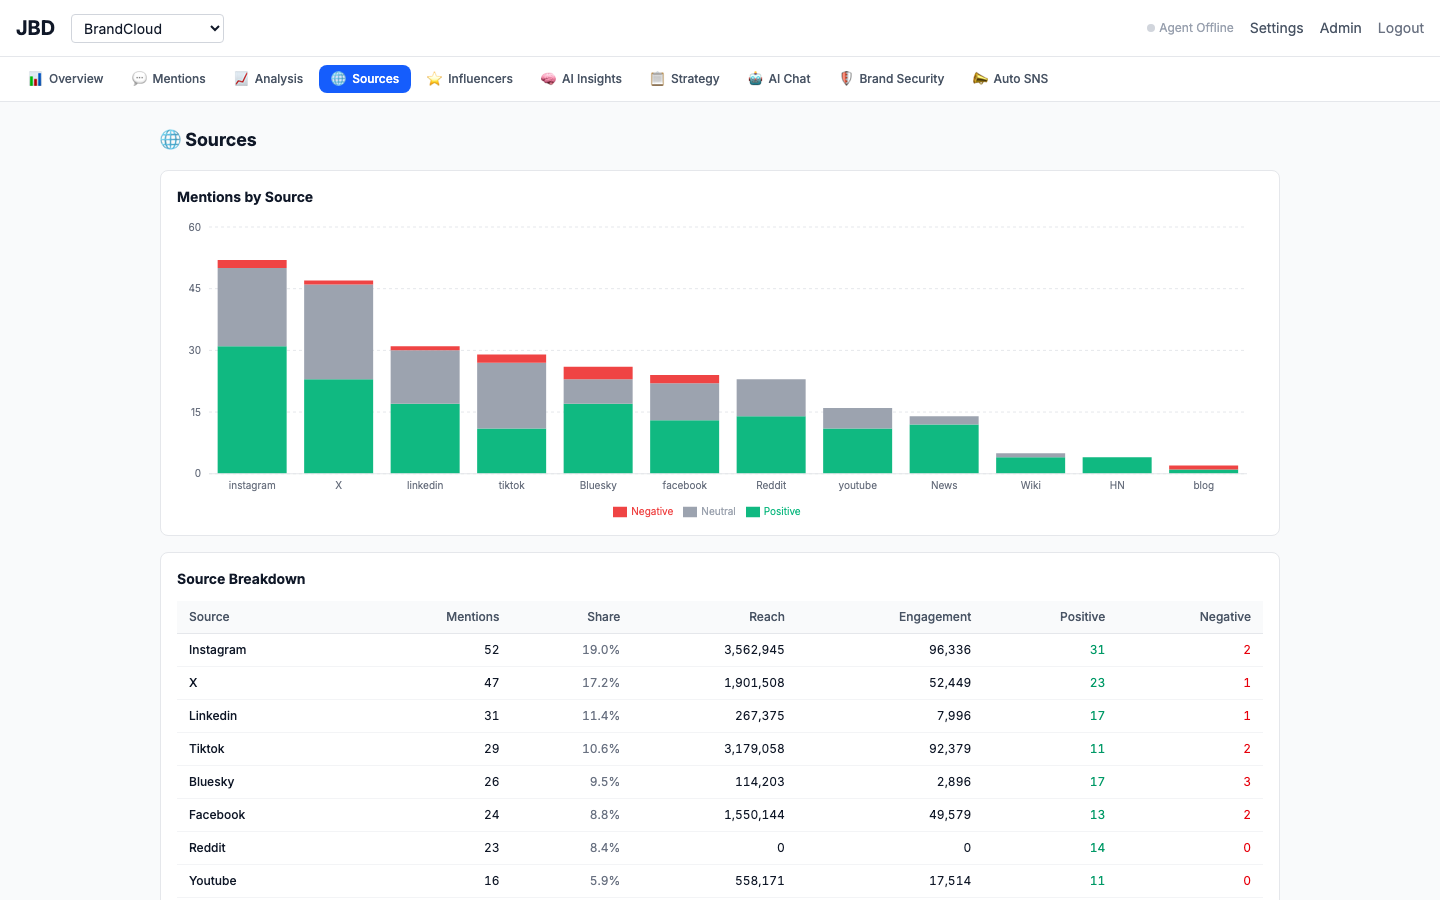Click the Share column header
This screenshot has width=1440, height=900.
click(x=603, y=617)
